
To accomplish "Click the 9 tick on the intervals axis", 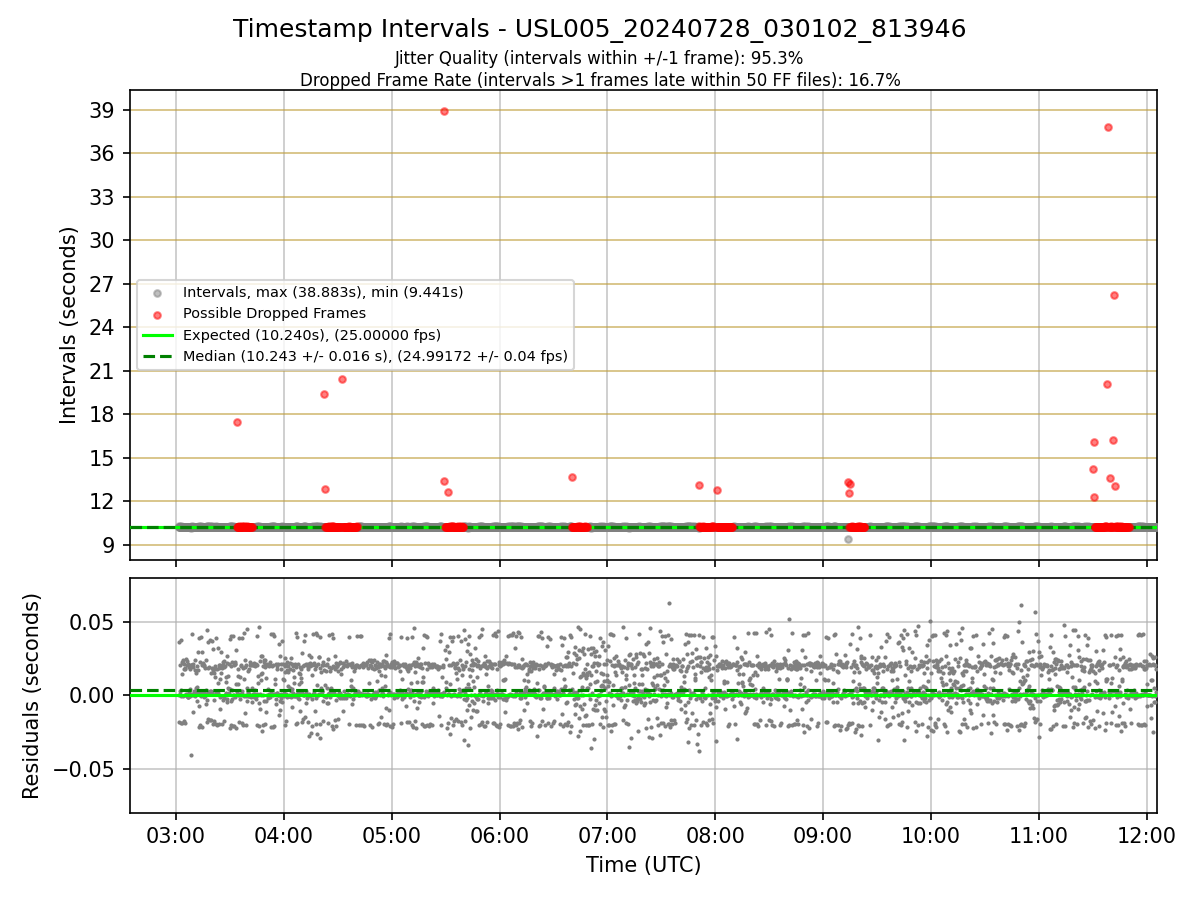I will [109, 545].
